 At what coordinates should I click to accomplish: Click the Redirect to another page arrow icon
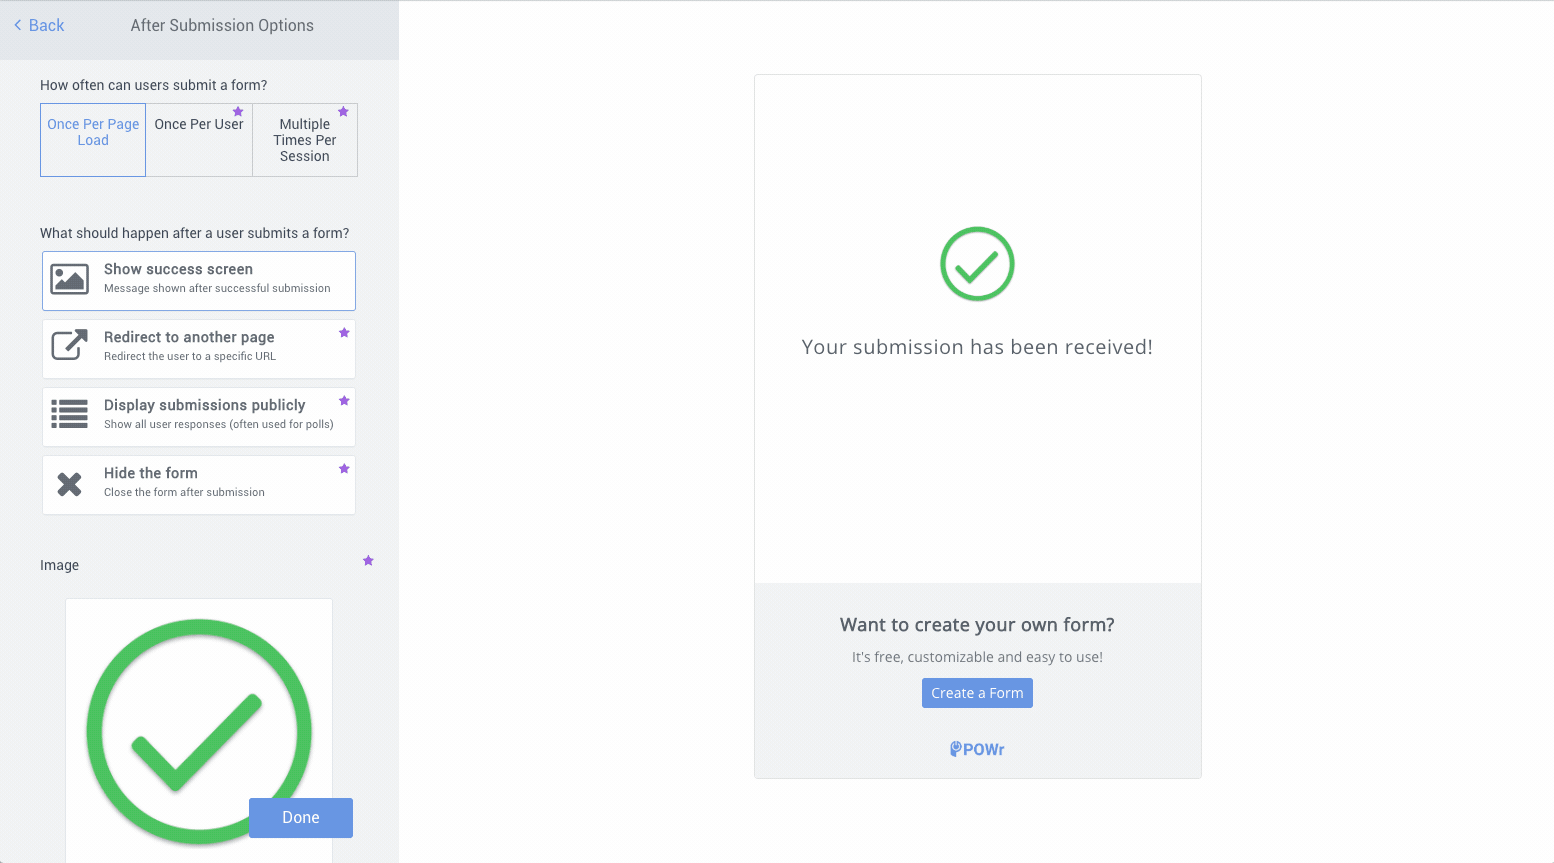pyautogui.click(x=70, y=344)
